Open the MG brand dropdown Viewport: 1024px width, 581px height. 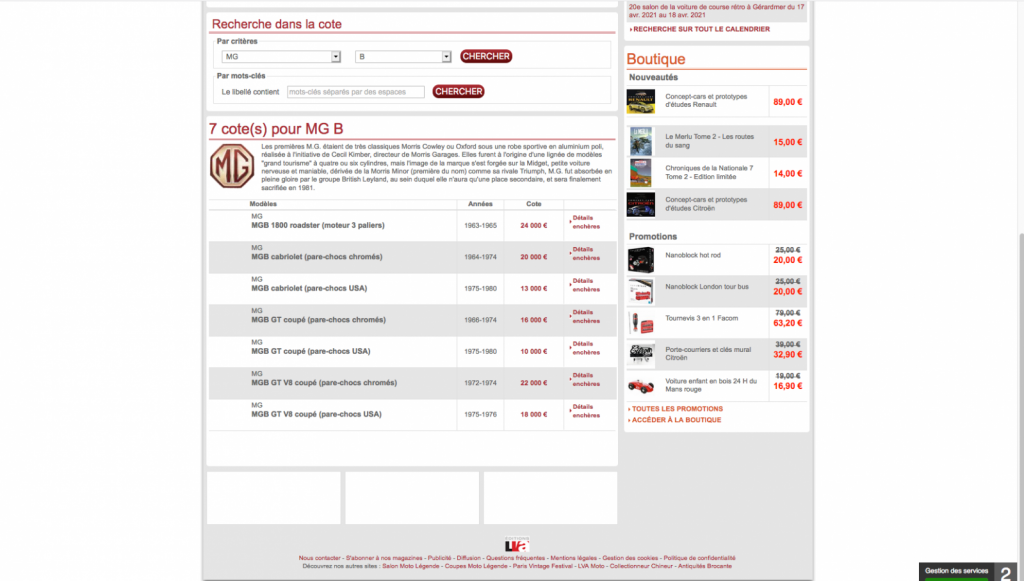pyautogui.click(x=281, y=57)
